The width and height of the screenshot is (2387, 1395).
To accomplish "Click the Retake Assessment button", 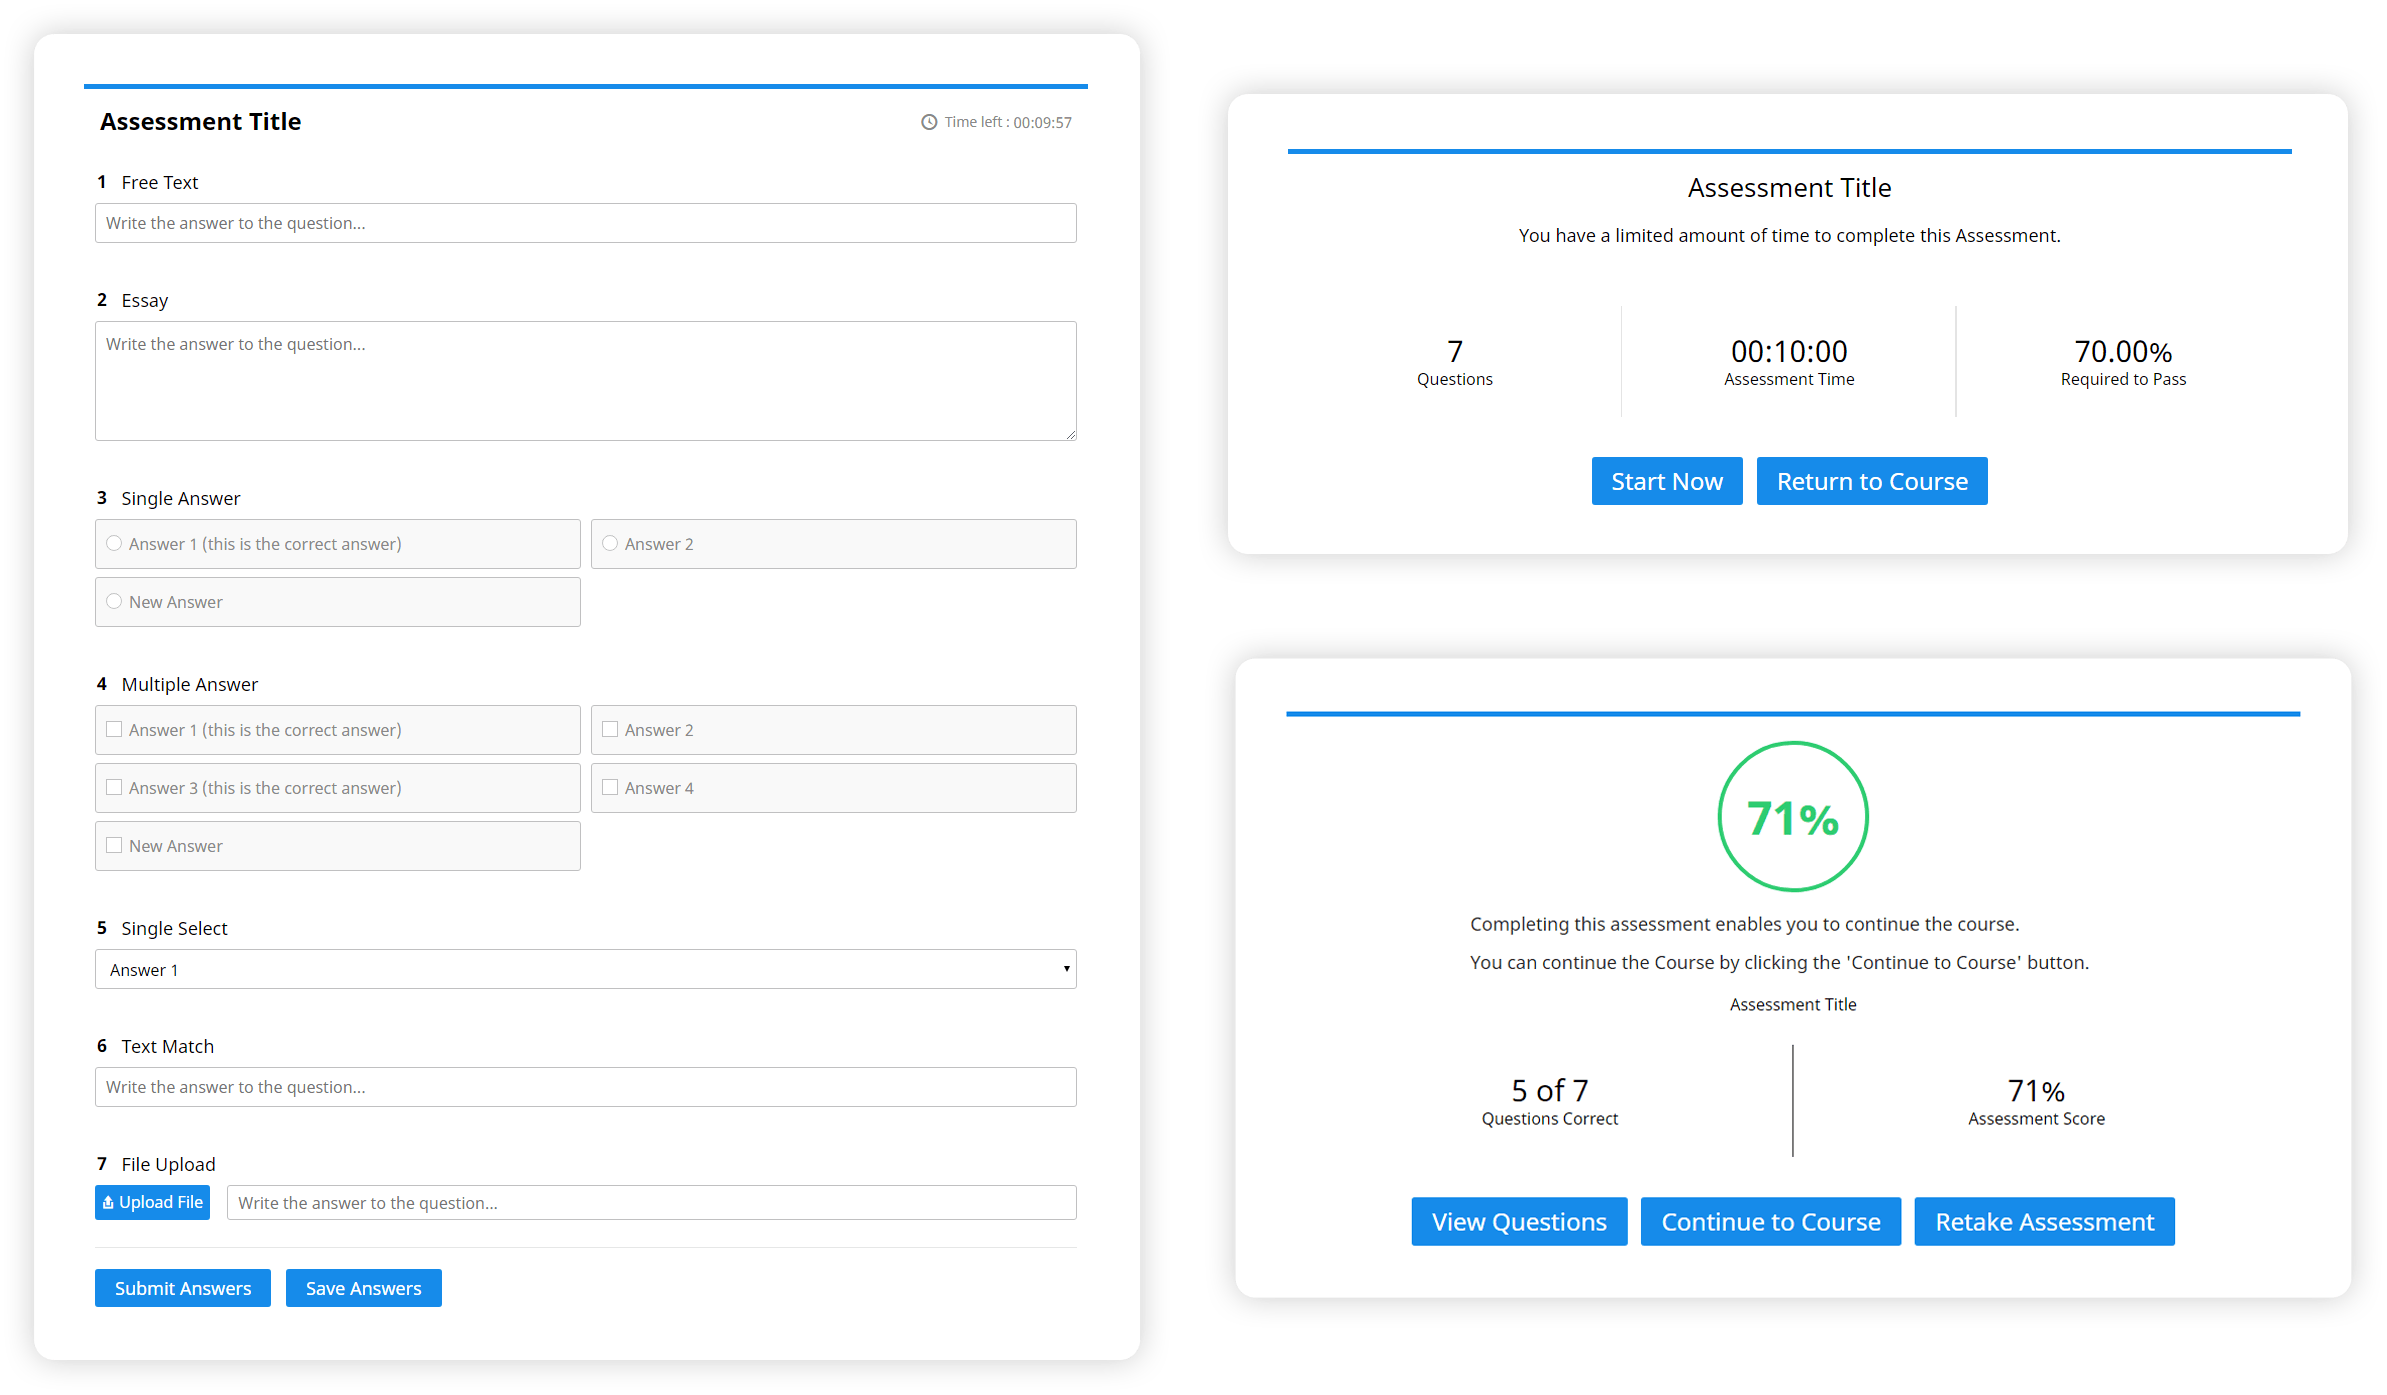I will [x=2043, y=1221].
